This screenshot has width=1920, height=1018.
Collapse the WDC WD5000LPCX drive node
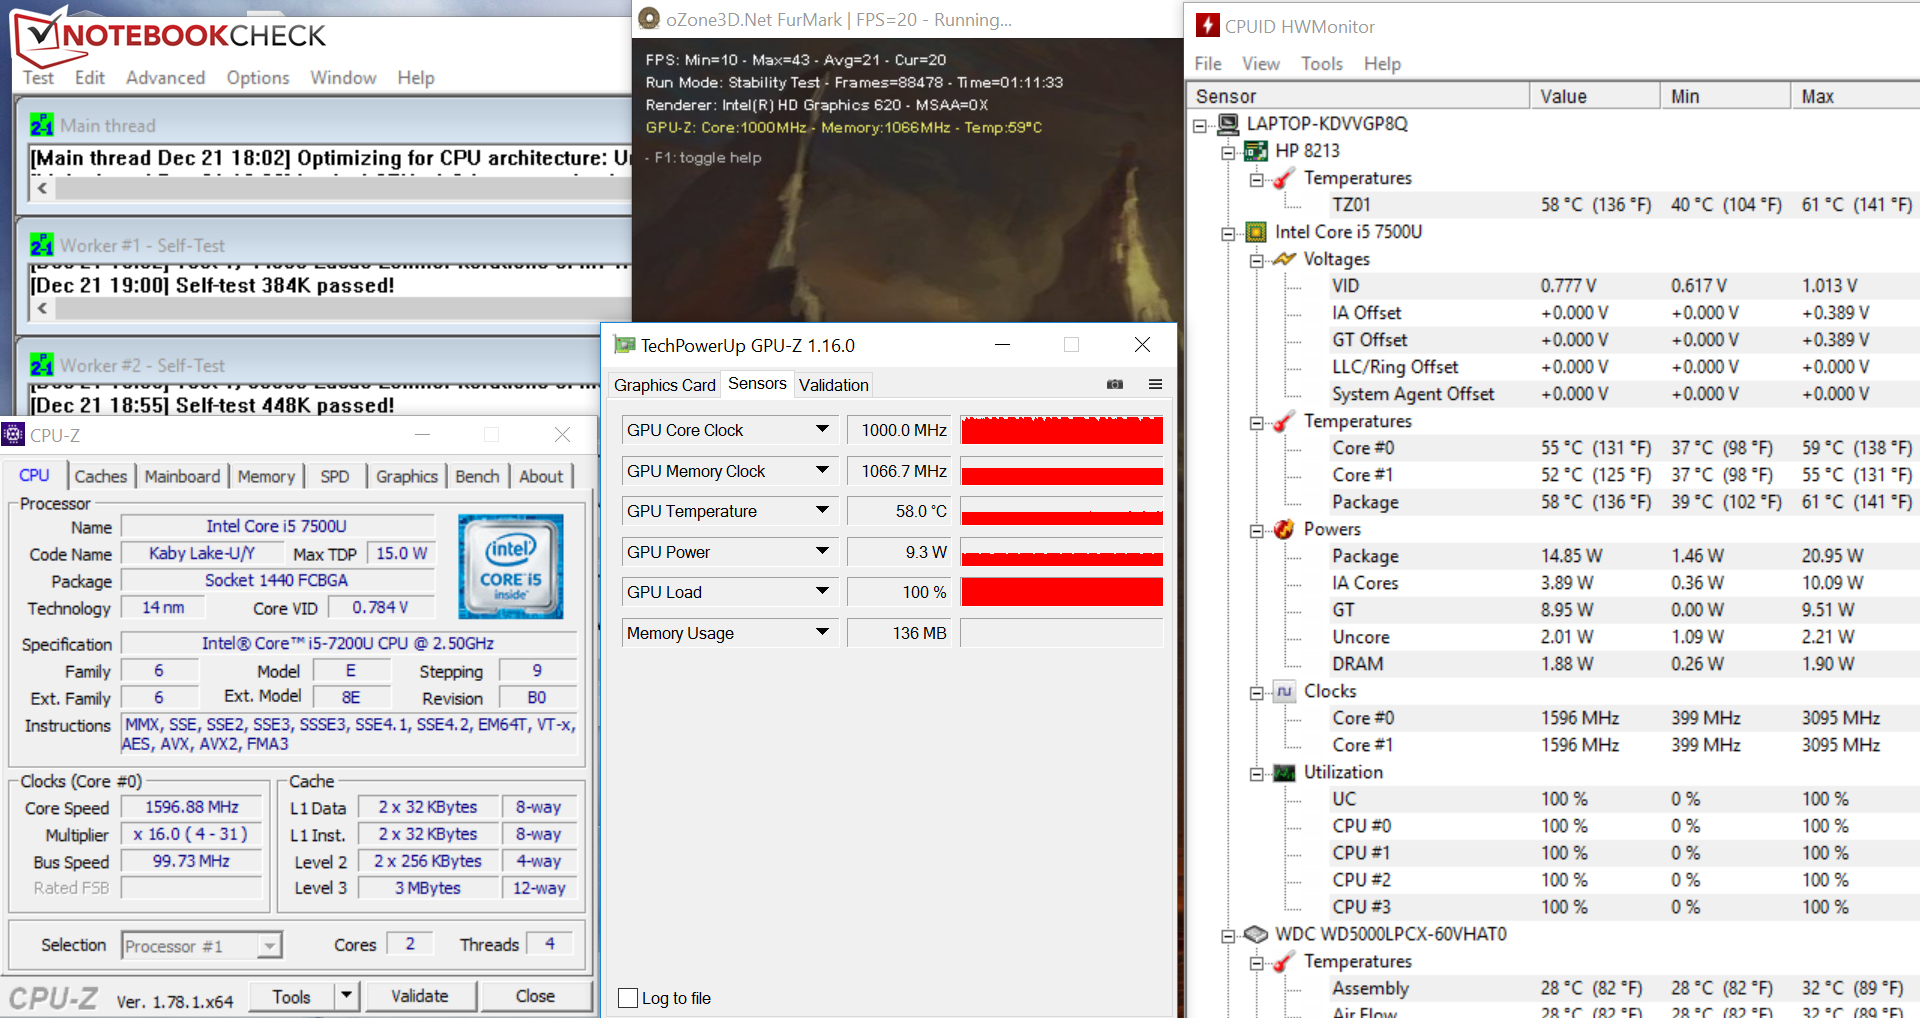coord(1228,936)
